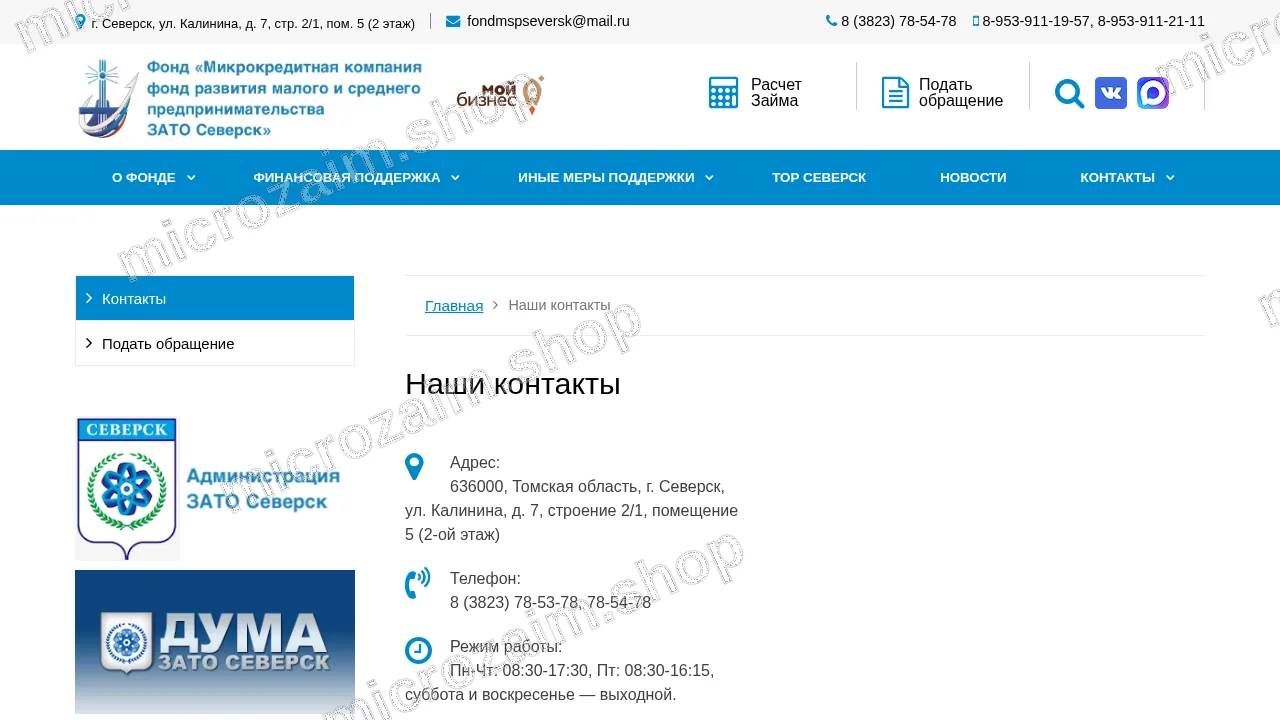Expand the О ФОНДЕ menu arrow
Screen dimensions: 1280x720
(x=191, y=178)
